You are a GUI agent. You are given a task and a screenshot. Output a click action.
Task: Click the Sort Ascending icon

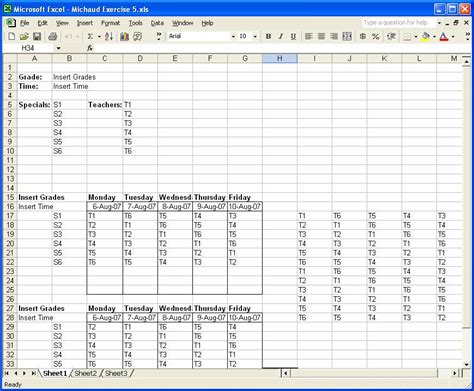[109, 36]
